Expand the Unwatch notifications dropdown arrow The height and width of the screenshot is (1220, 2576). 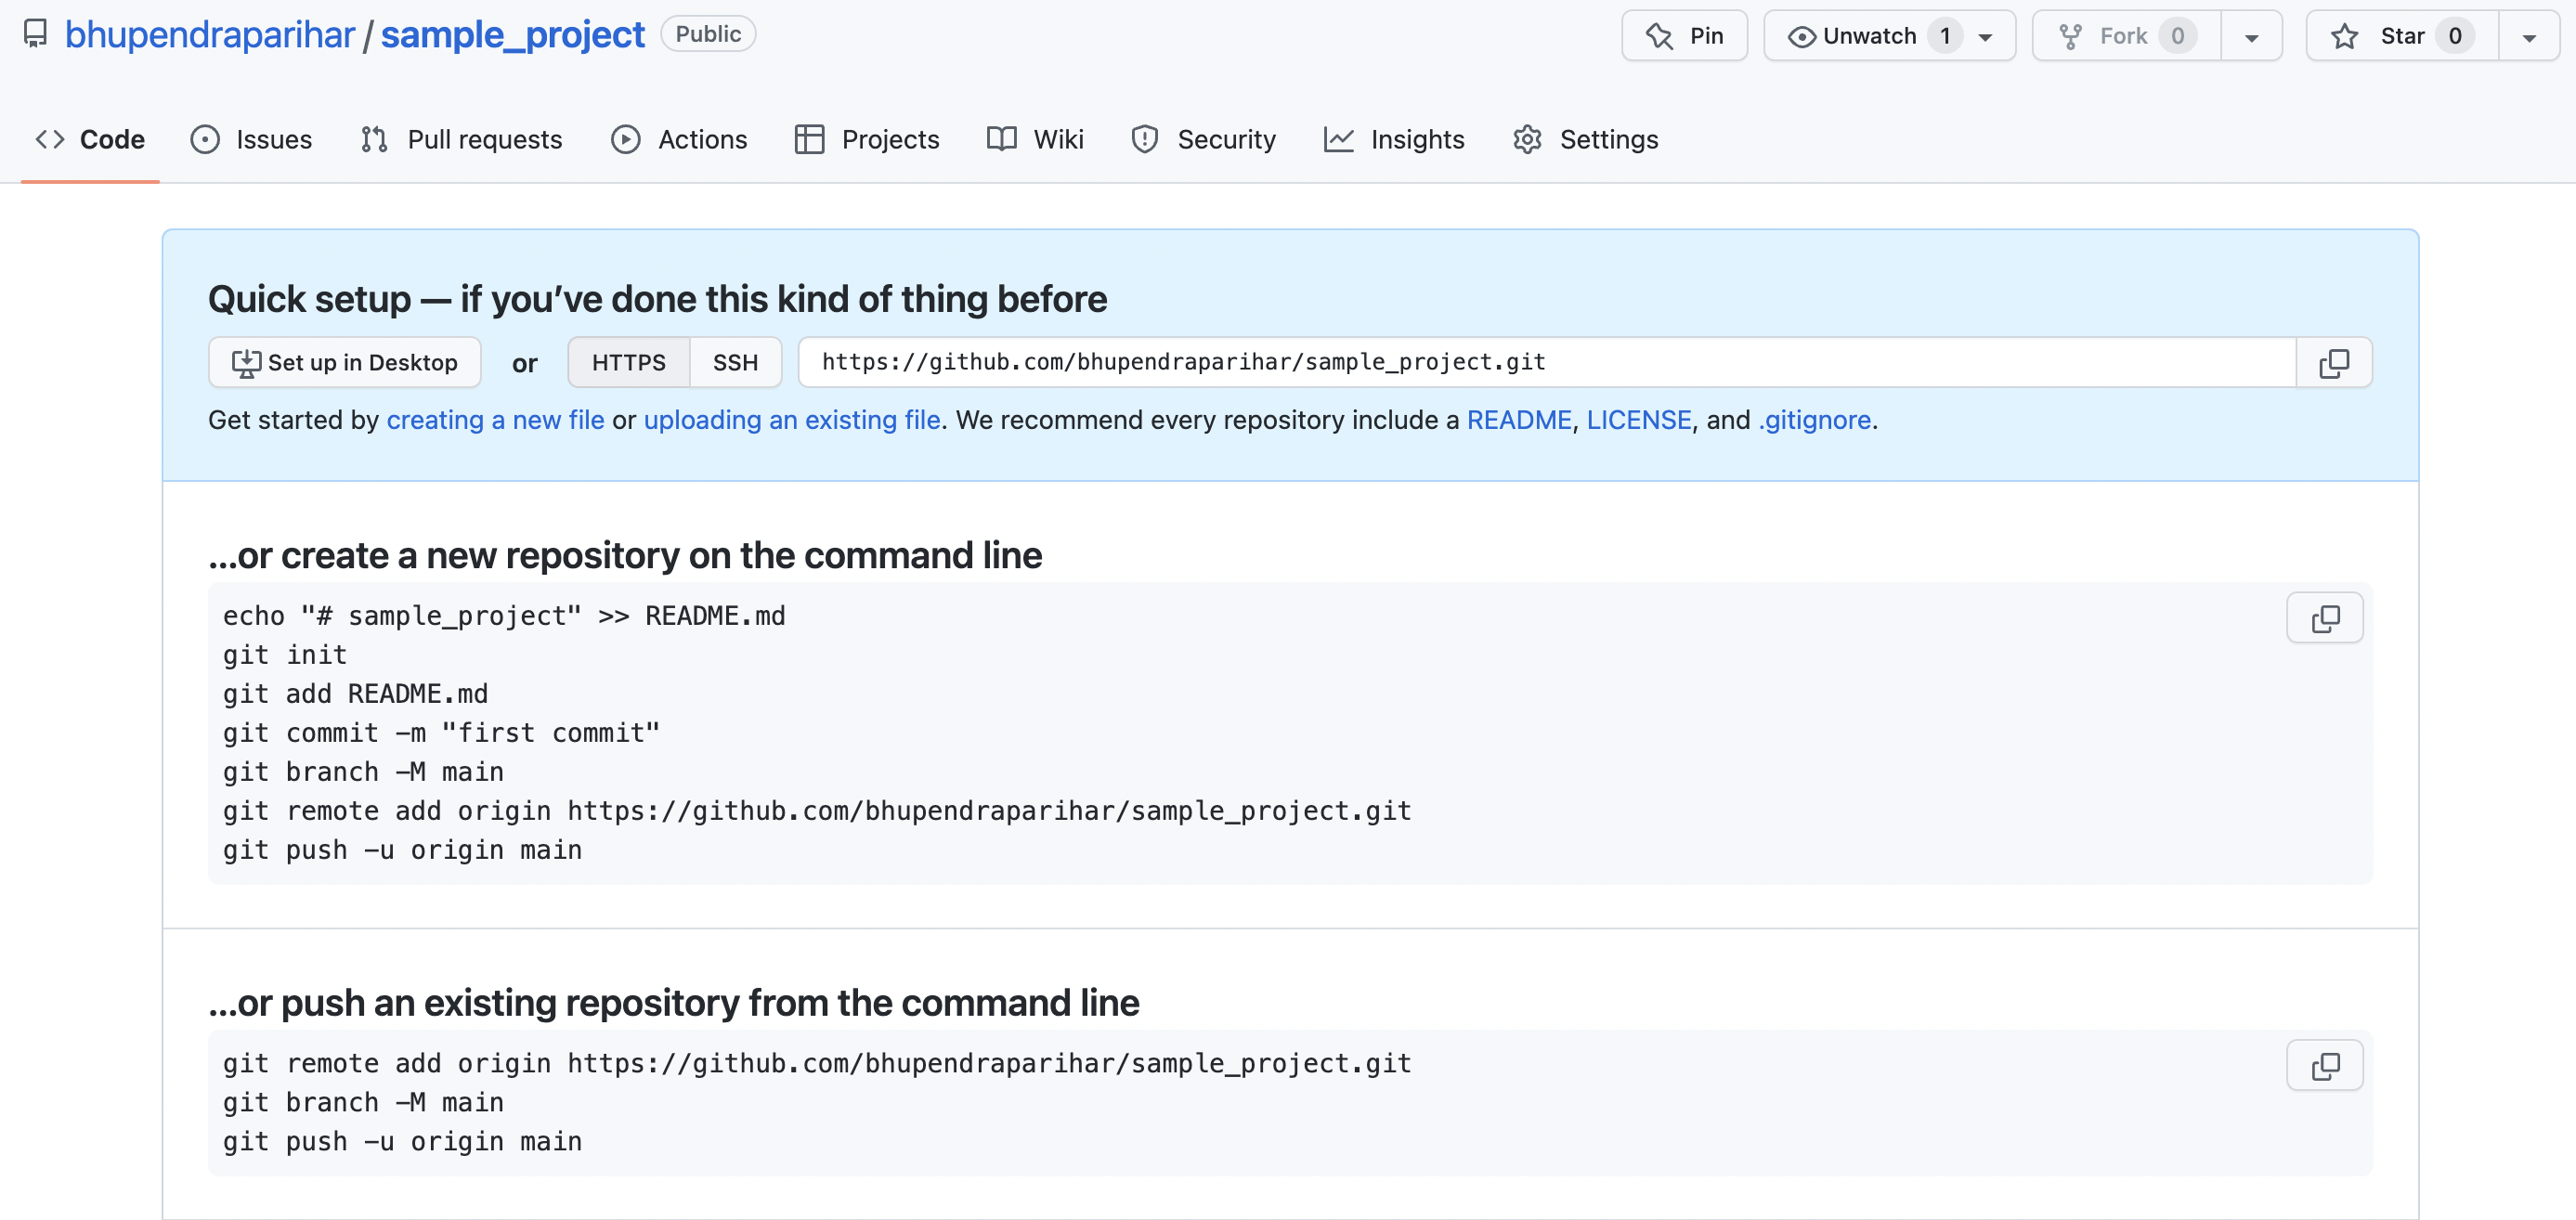click(x=1986, y=37)
